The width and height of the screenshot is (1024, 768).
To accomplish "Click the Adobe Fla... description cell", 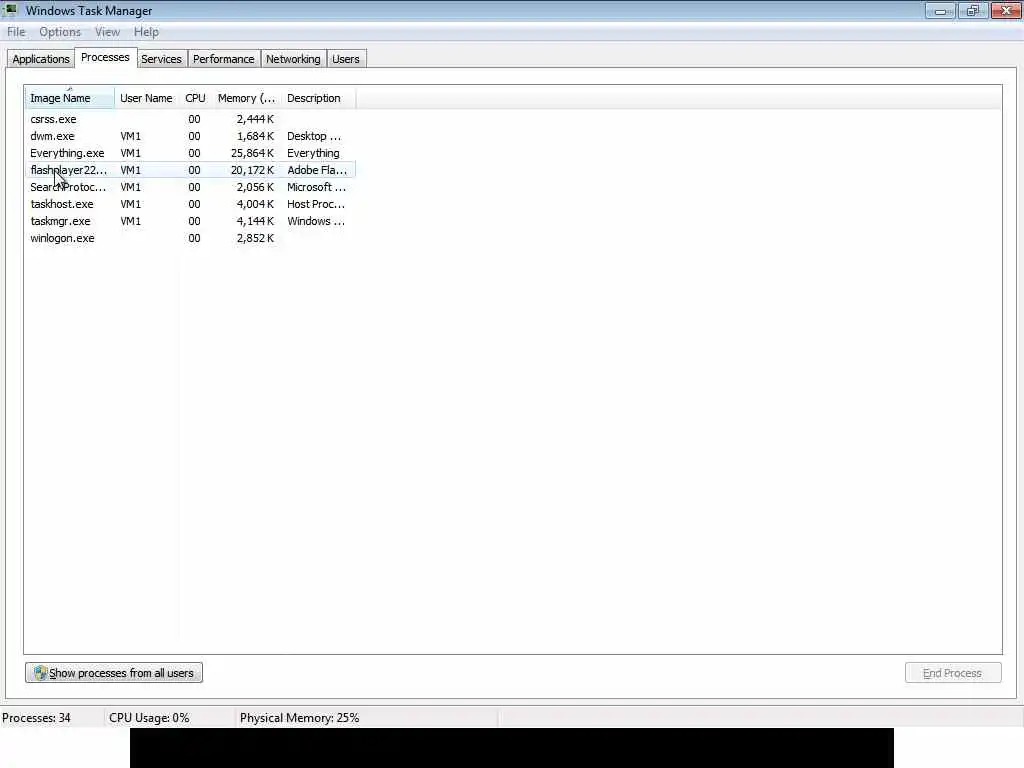I will coord(317,170).
